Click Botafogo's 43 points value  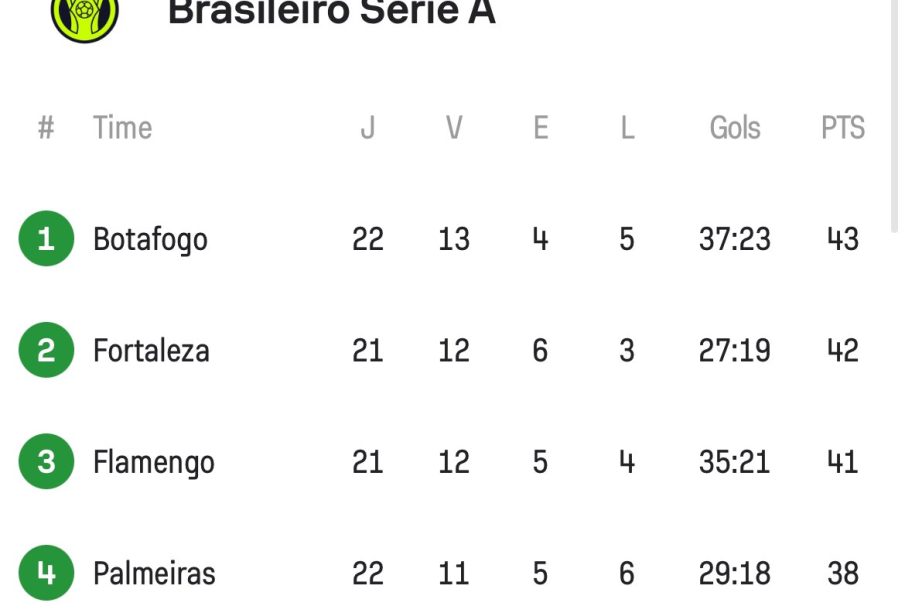842,240
